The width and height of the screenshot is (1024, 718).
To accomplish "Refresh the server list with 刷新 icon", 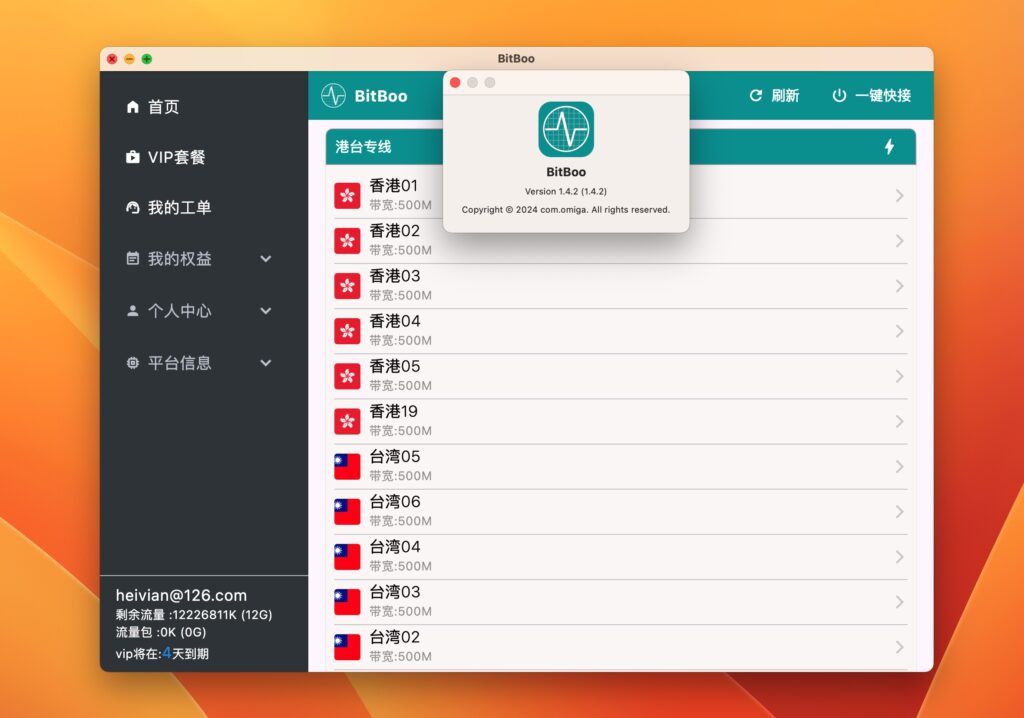I will pyautogui.click(x=756, y=95).
